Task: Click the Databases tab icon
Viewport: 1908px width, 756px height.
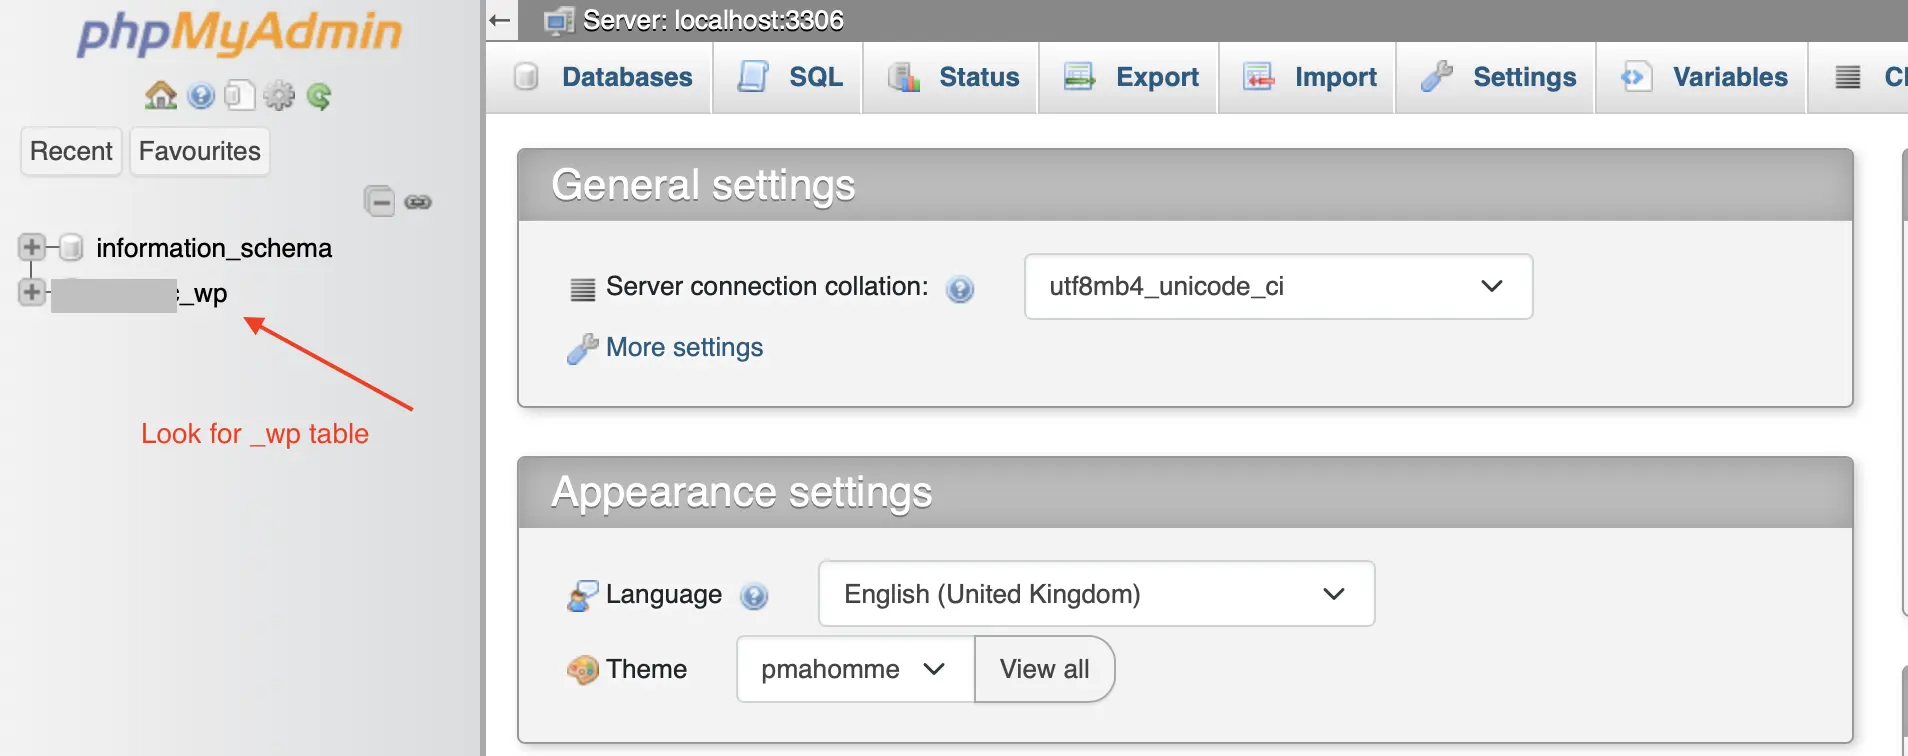Action: click(x=526, y=76)
